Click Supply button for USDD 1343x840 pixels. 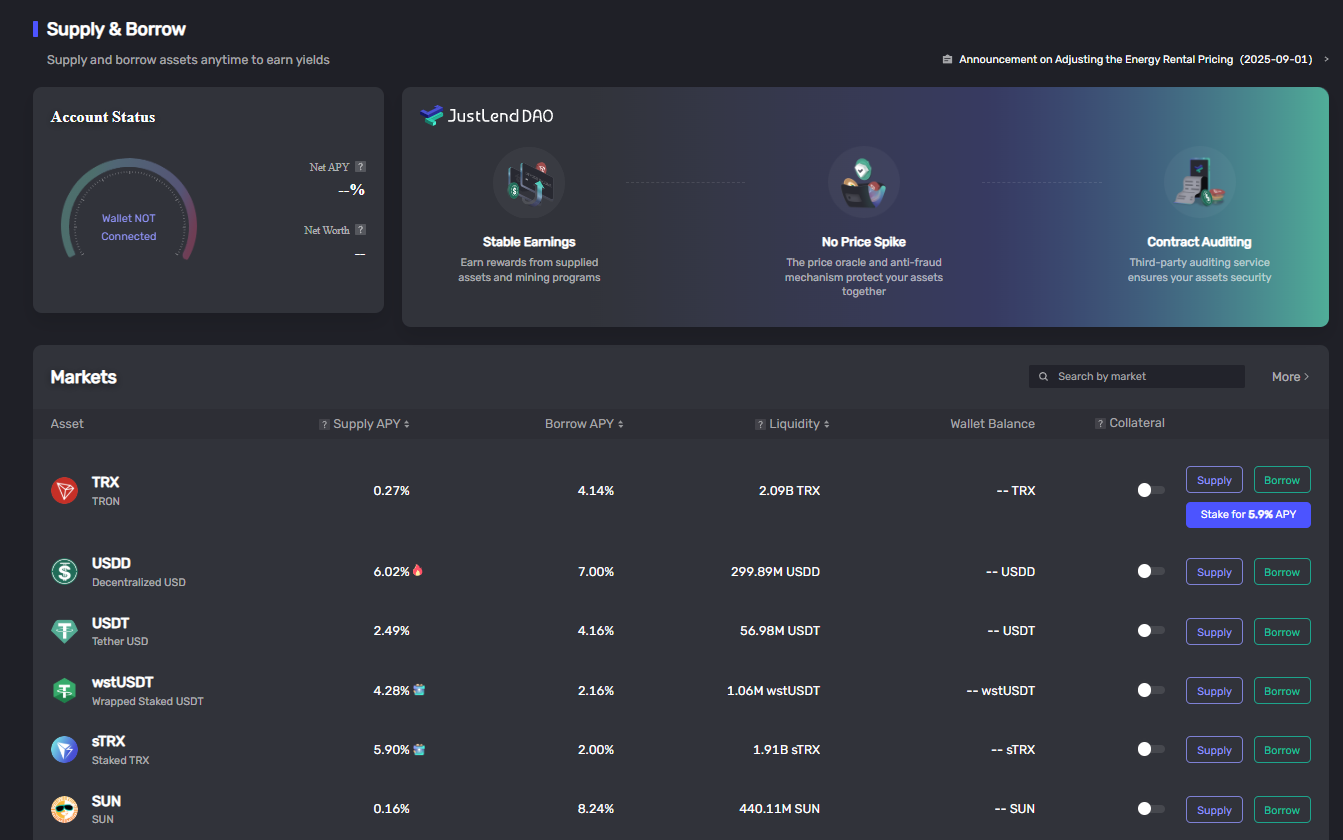point(1214,572)
